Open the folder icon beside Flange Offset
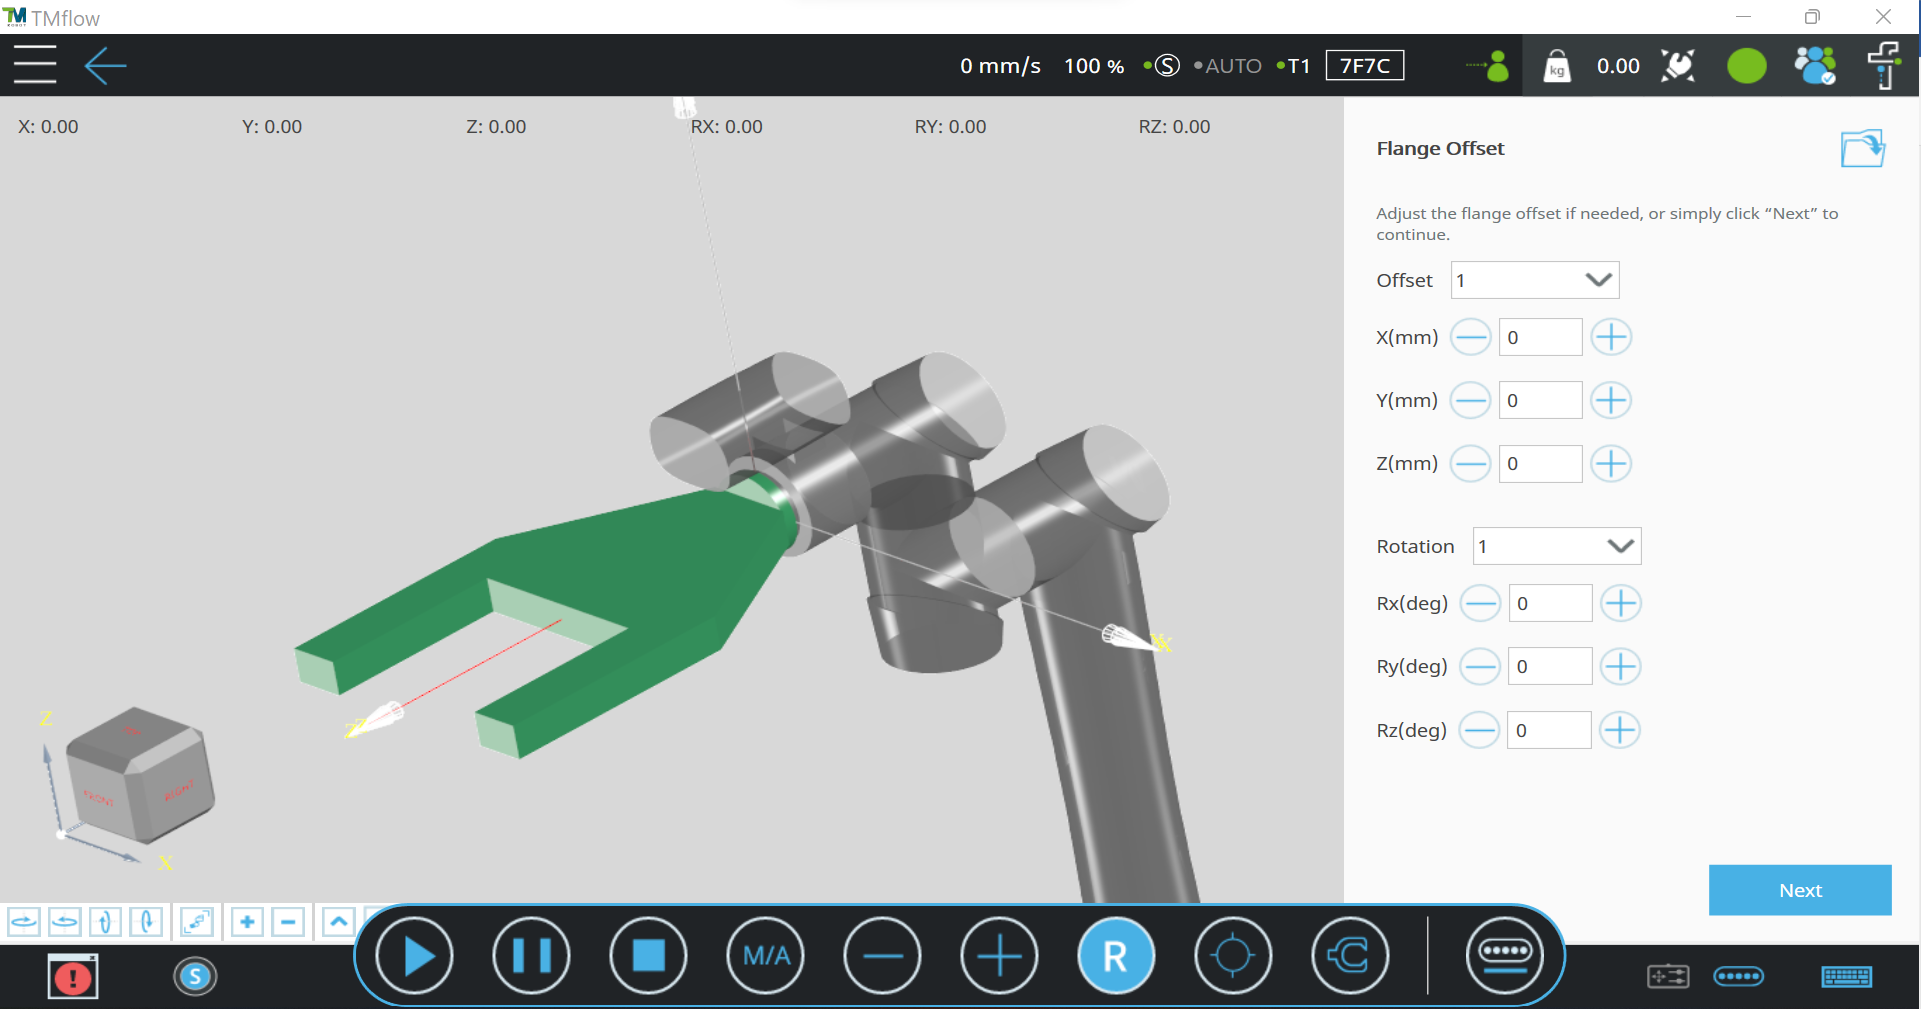Screen dimensions: 1921x1009 (x=1862, y=149)
